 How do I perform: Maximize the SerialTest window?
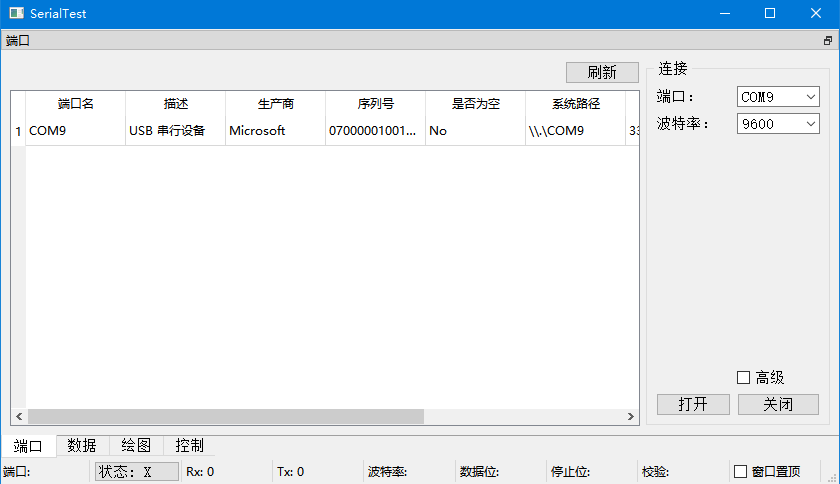(x=770, y=13)
